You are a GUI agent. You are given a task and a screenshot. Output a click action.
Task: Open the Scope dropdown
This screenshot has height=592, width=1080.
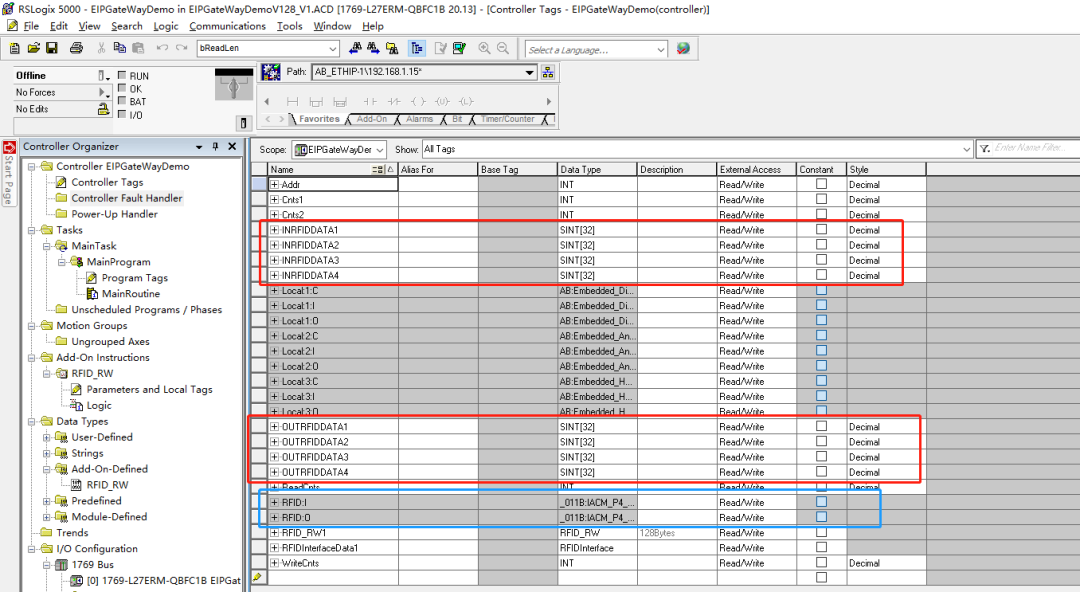380,150
